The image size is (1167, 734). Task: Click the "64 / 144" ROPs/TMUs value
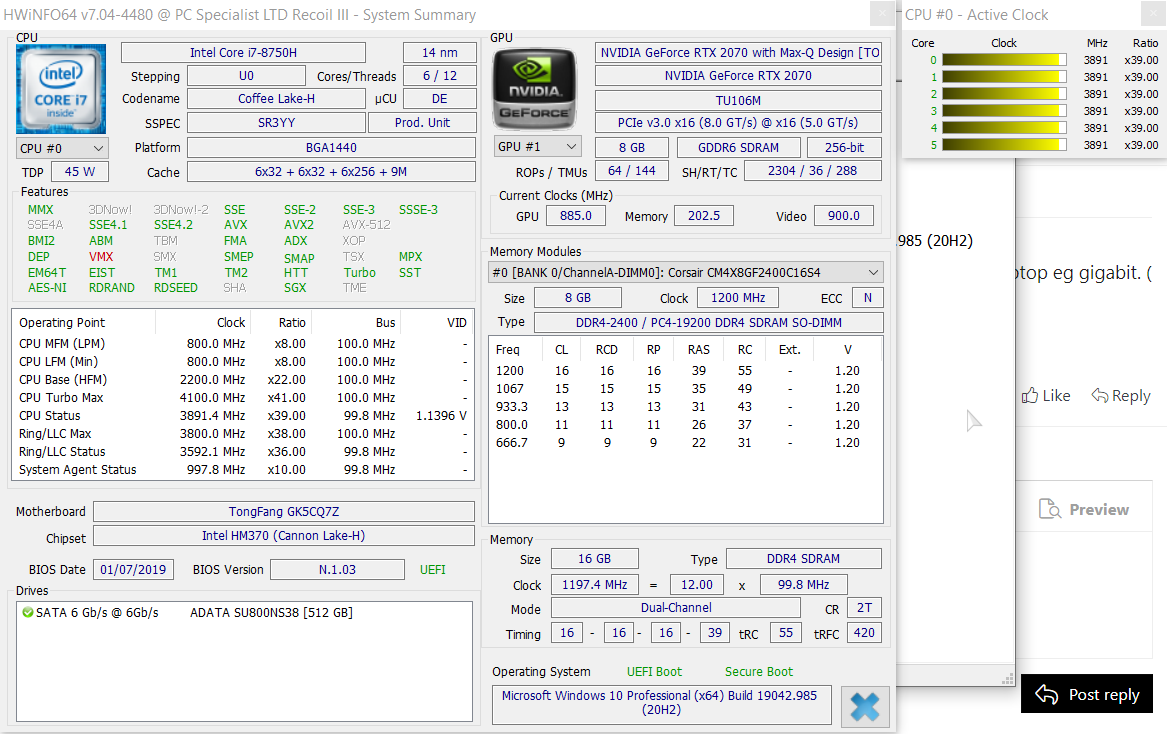tap(632, 170)
